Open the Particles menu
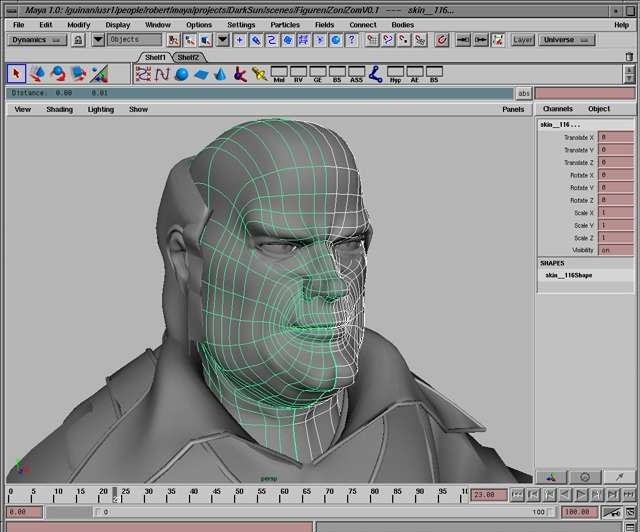The height and width of the screenshot is (532, 640). pyautogui.click(x=285, y=24)
